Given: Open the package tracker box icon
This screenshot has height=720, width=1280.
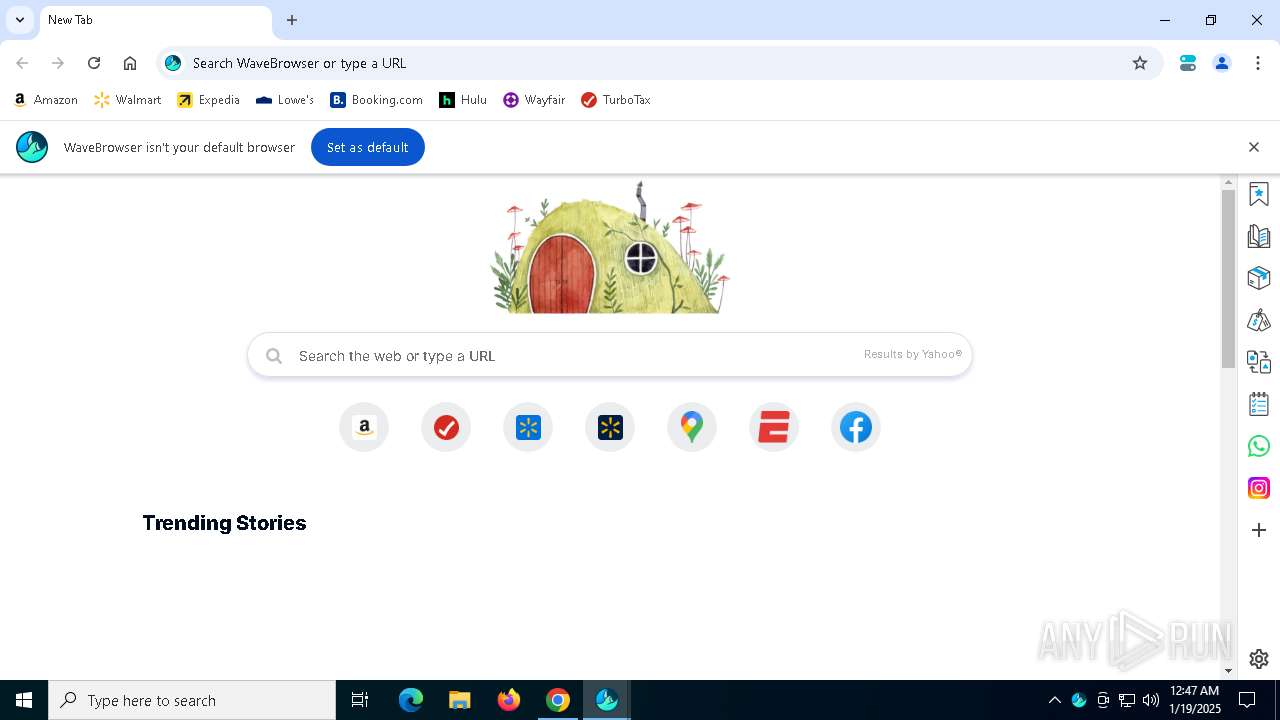Looking at the screenshot, I should click(x=1259, y=278).
